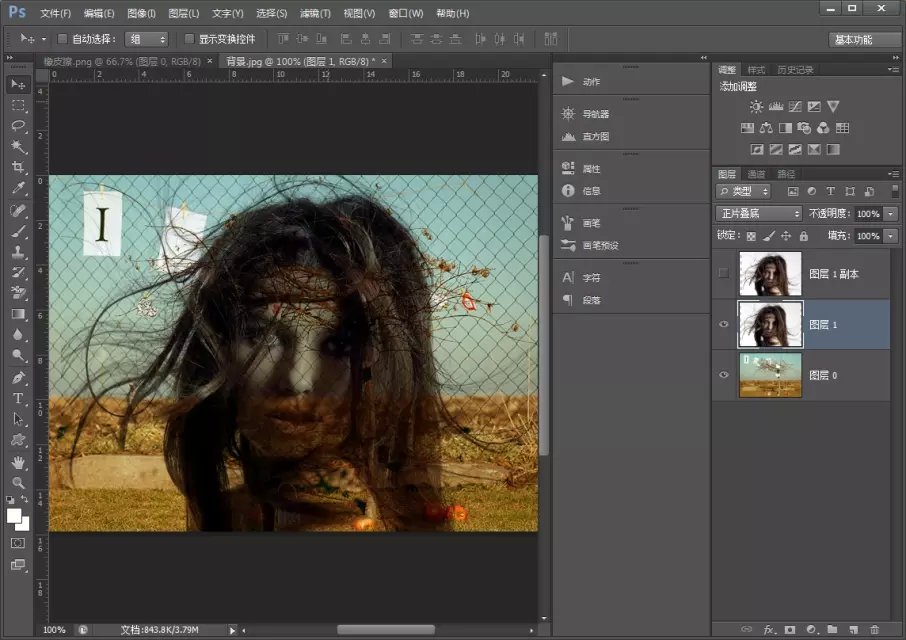Select the Lasso tool in the toolbox
Viewport: 906px width, 640px height.
click(x=18, y=125)
